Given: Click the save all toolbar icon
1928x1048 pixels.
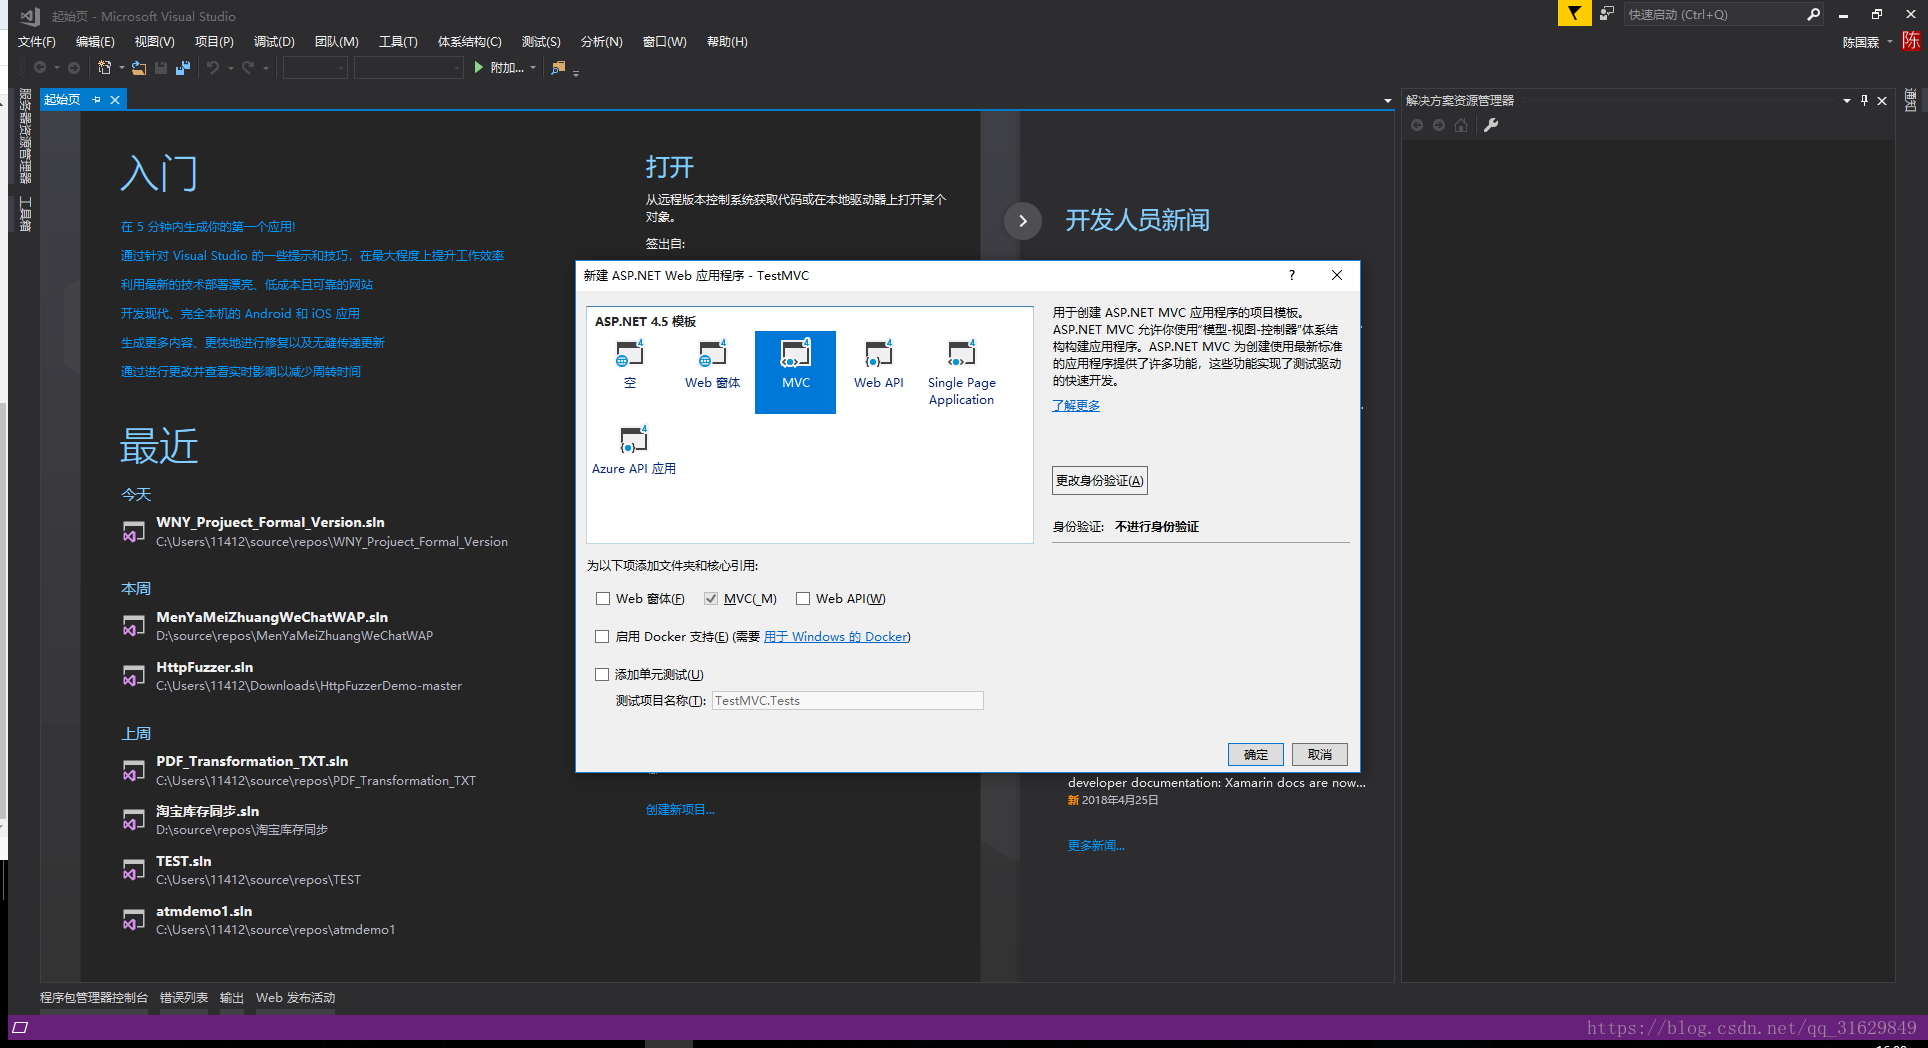Looking at the screenshot, I should (x=183, y=68).
